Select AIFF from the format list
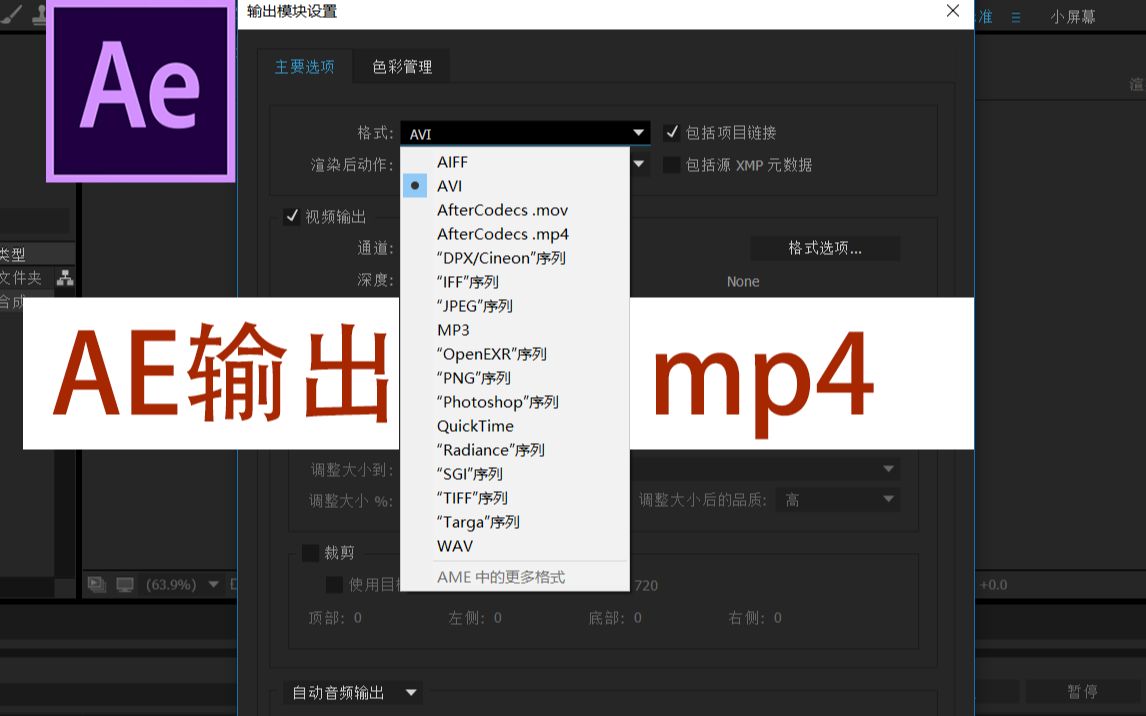The height and width of the screenshot is (716, 1146). coord(515,162)
